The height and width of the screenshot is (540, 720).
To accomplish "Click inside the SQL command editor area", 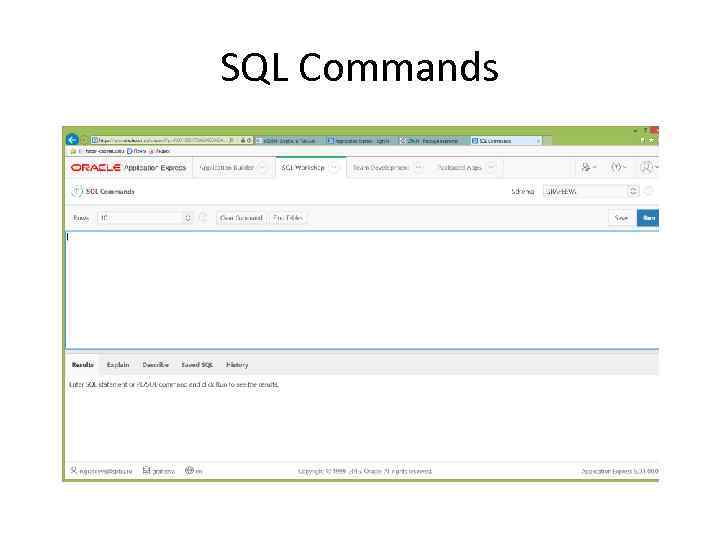I will [x=362, y=290].
